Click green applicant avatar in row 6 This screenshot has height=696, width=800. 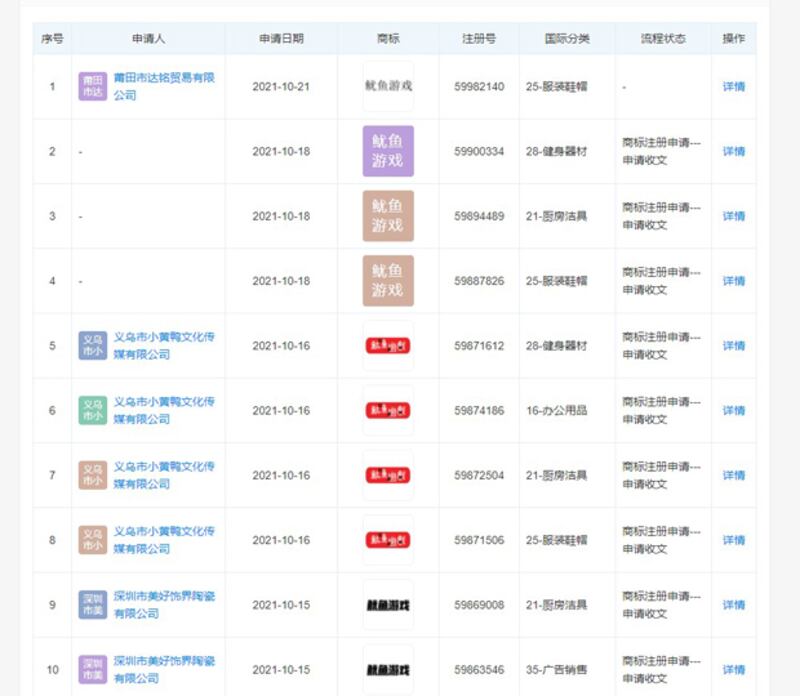(92, 410)
